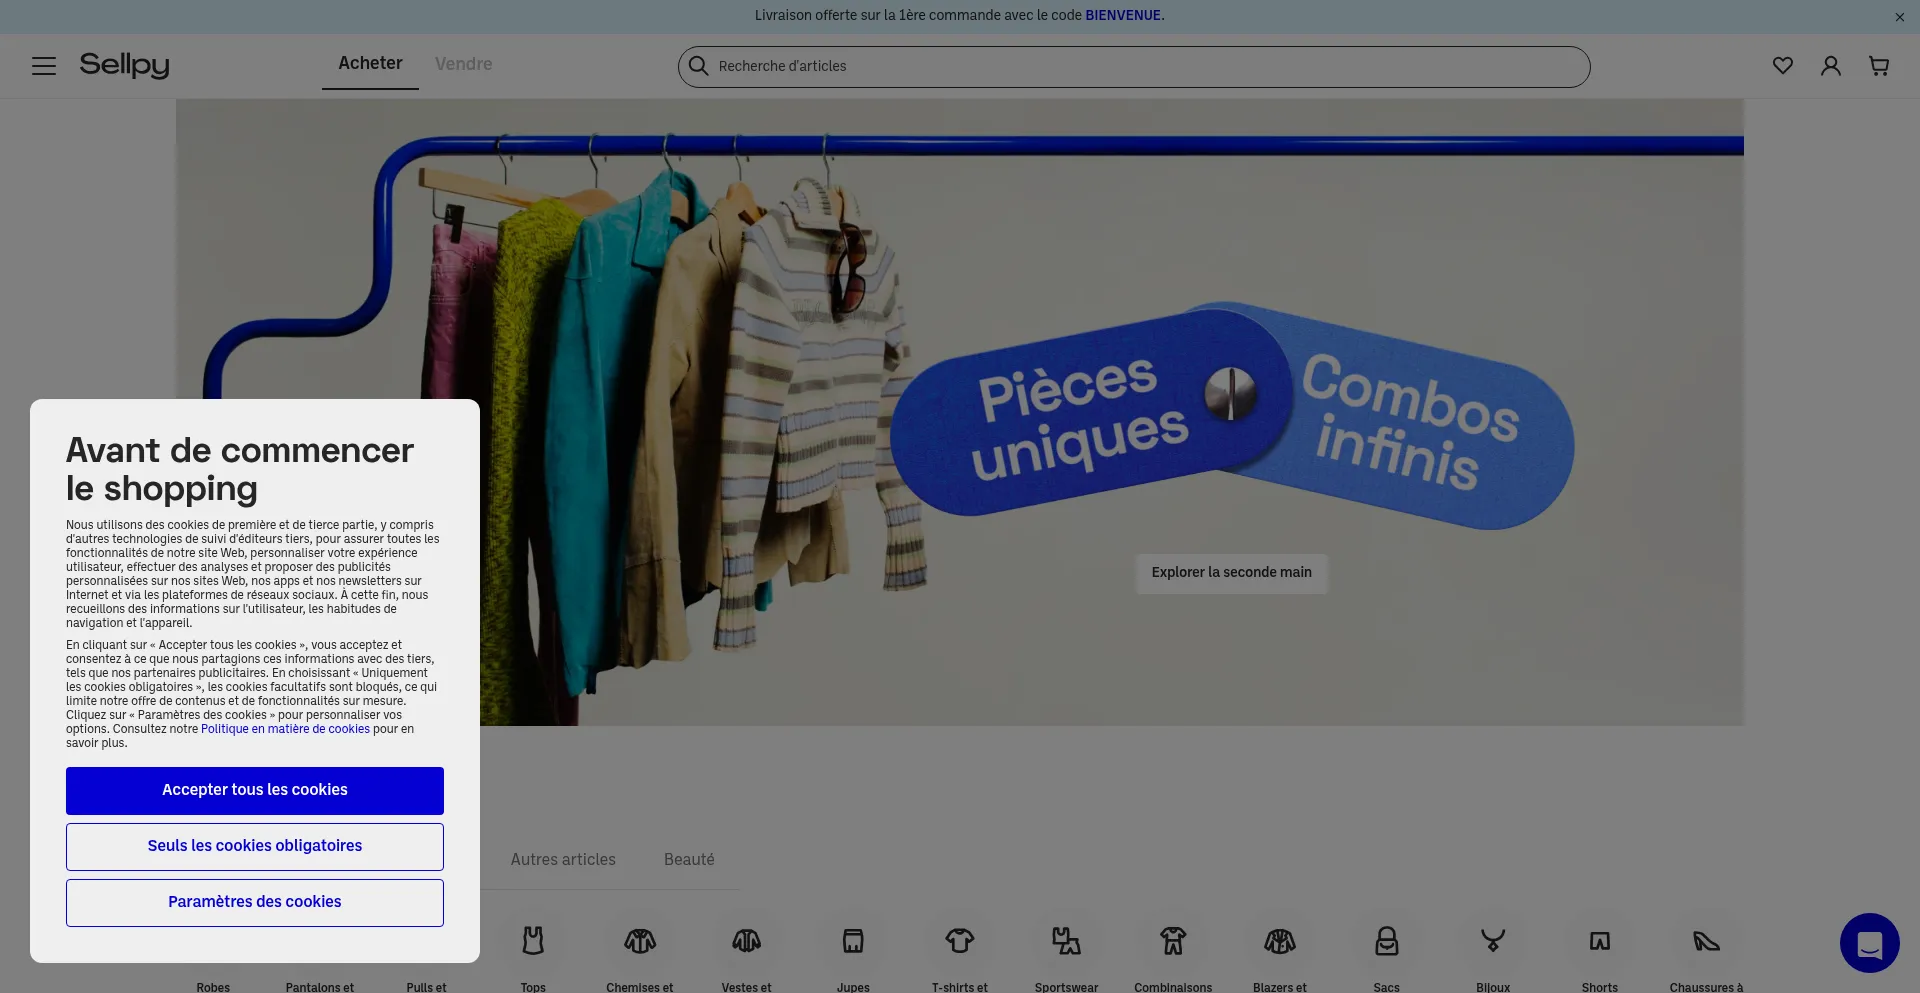Open Paramètres des cookies
This screenshot has width=1920, height=993.
255,902
